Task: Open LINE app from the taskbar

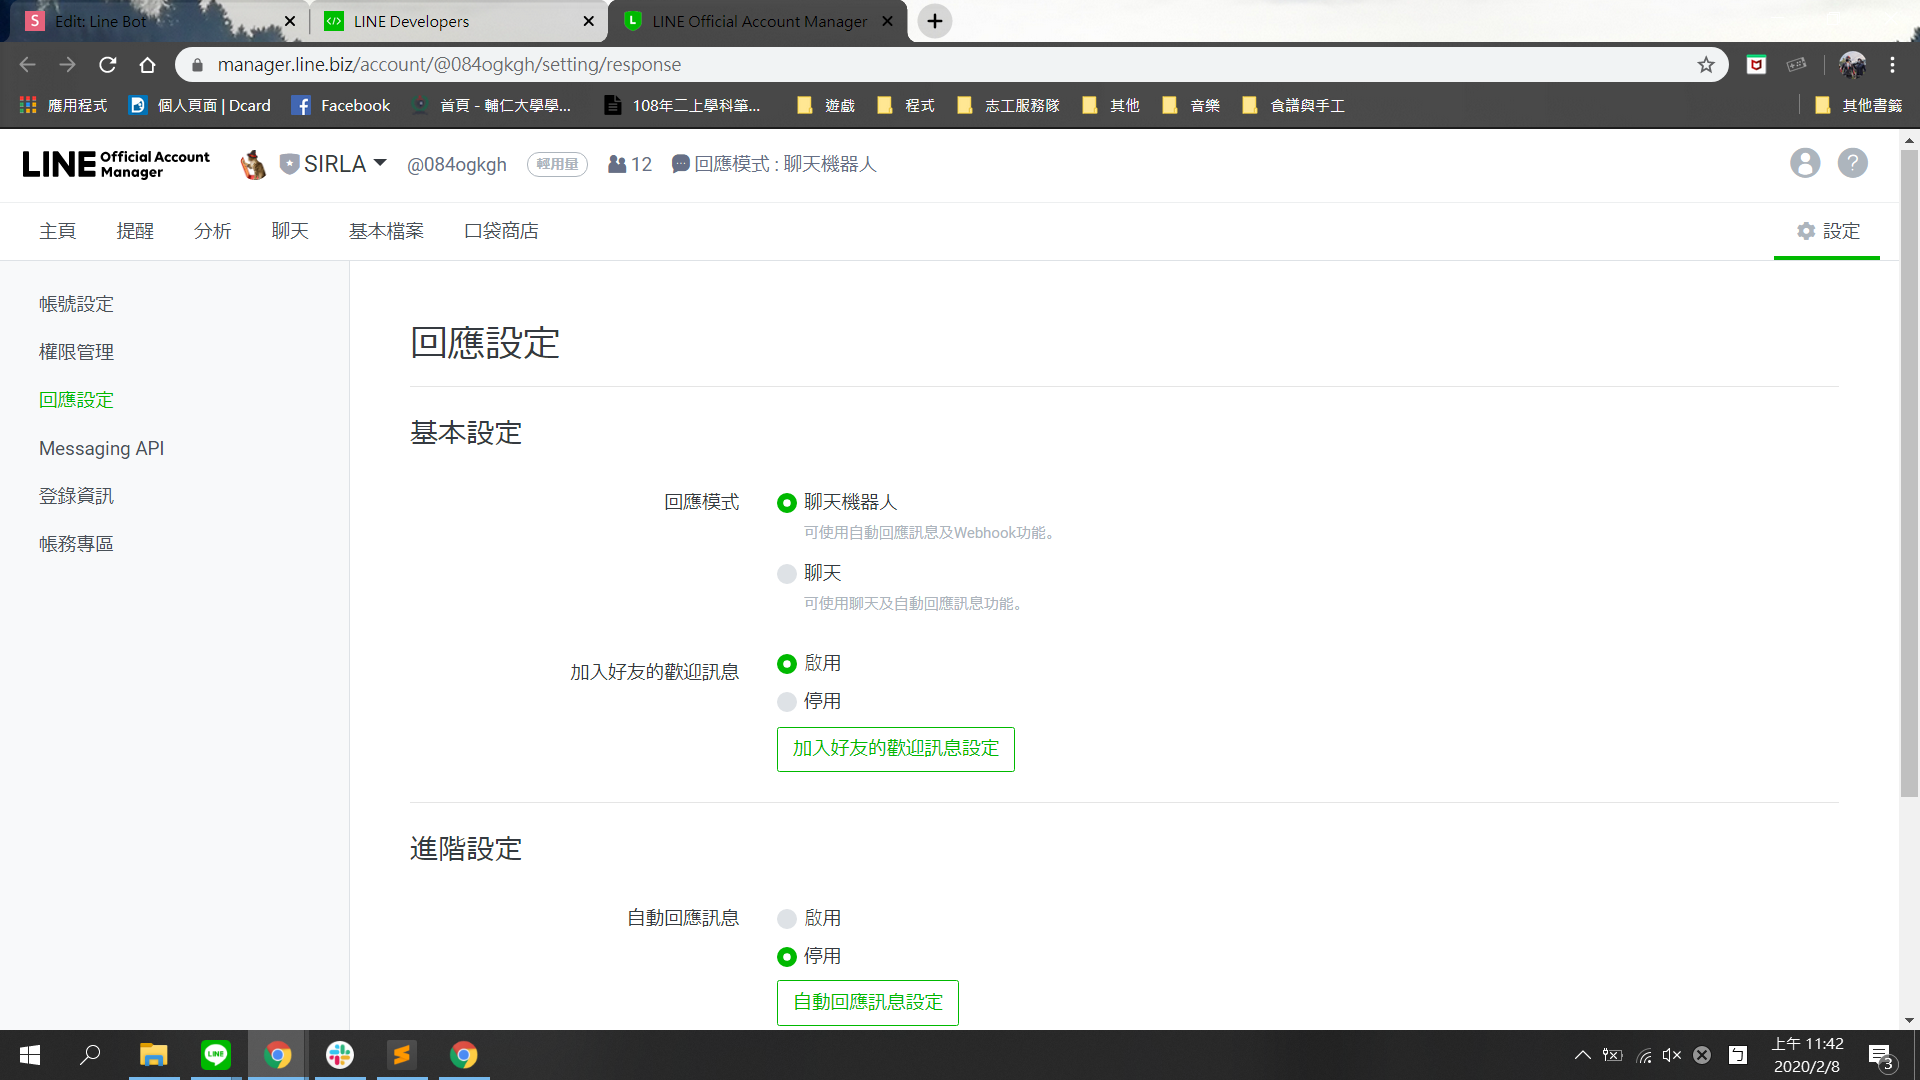Action: pyautogui.click(x=216, y=1055)
